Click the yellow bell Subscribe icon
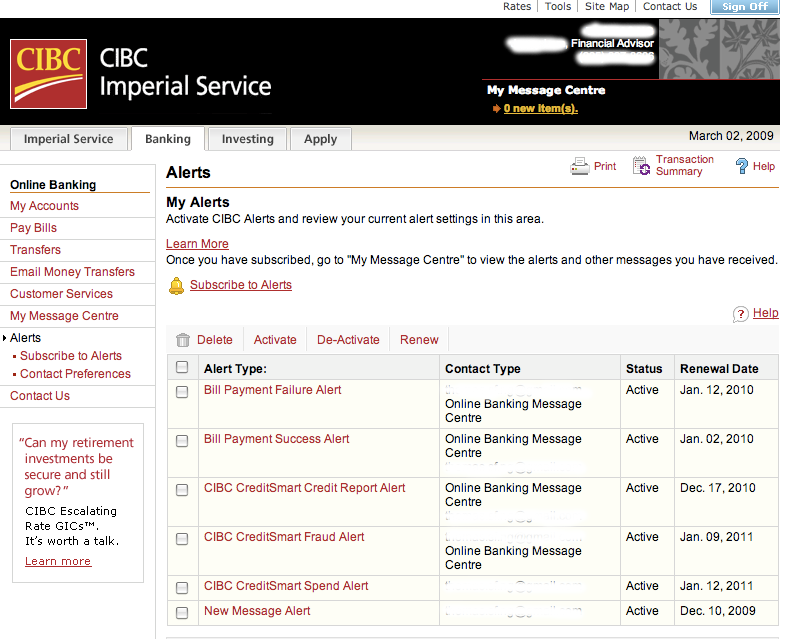This screenshot has width=800, height=639. [176, 285]
